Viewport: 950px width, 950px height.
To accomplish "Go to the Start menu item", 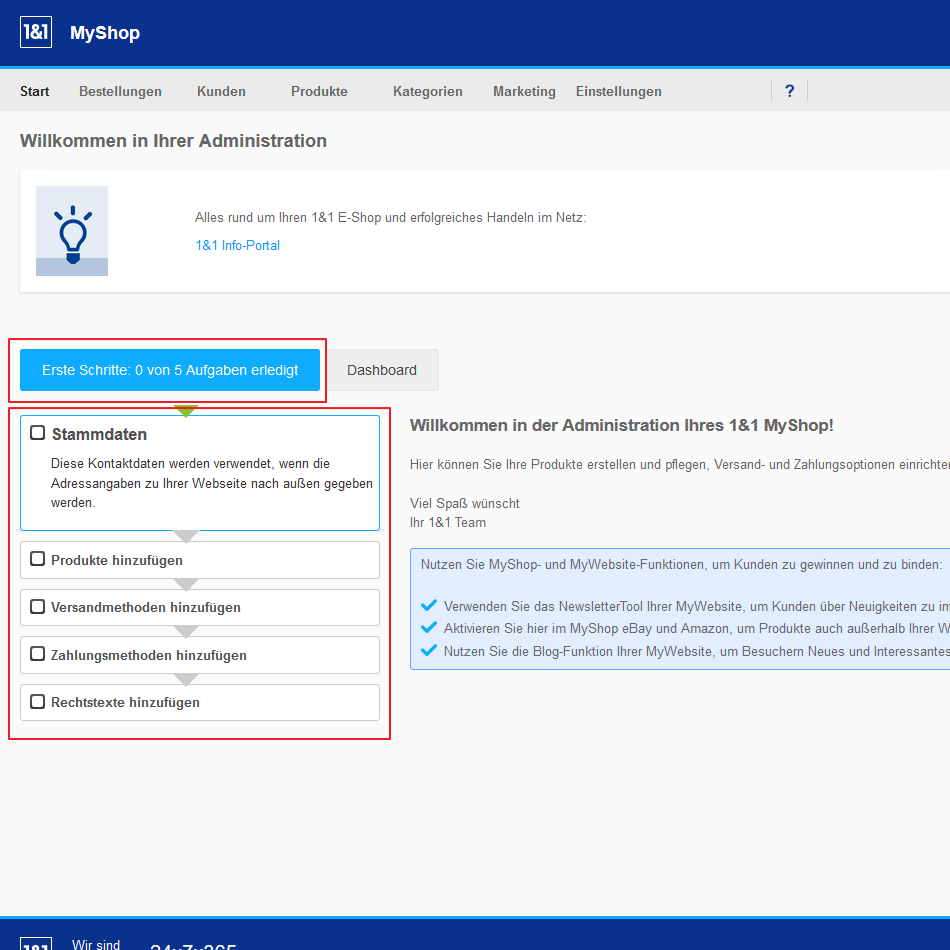I will coord(34,91).
